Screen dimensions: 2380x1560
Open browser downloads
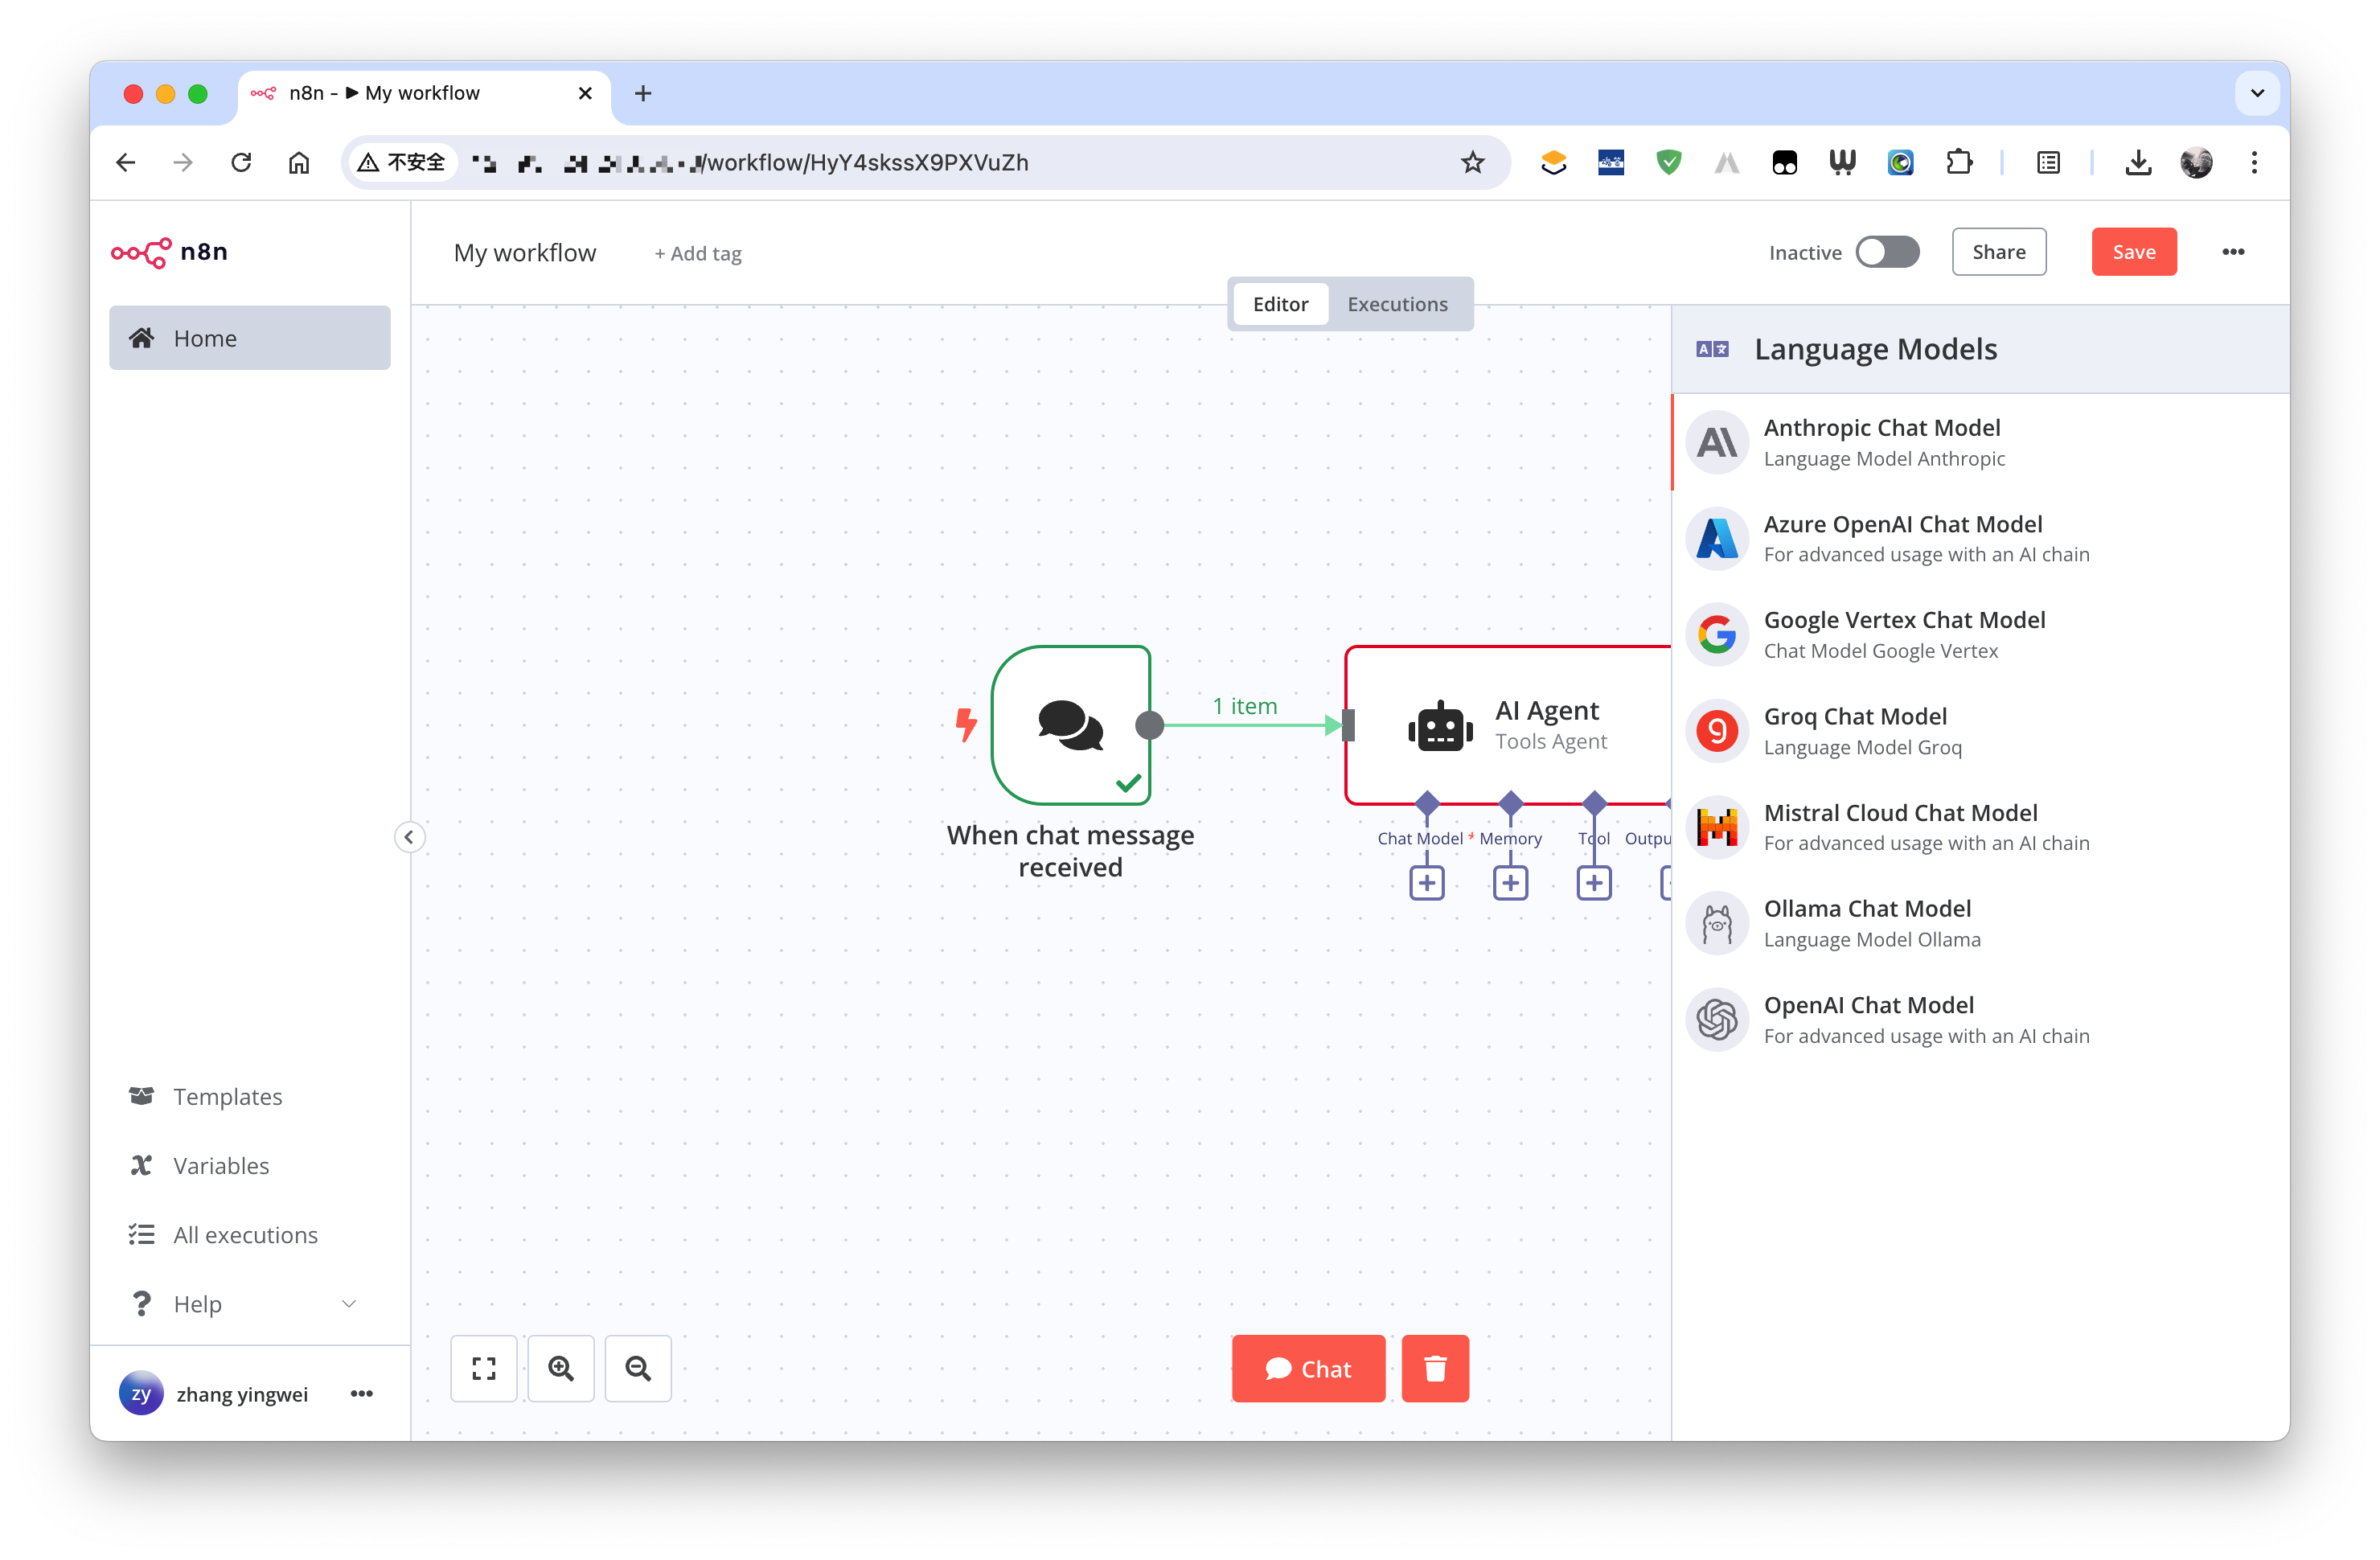(x=2138, y=162)
